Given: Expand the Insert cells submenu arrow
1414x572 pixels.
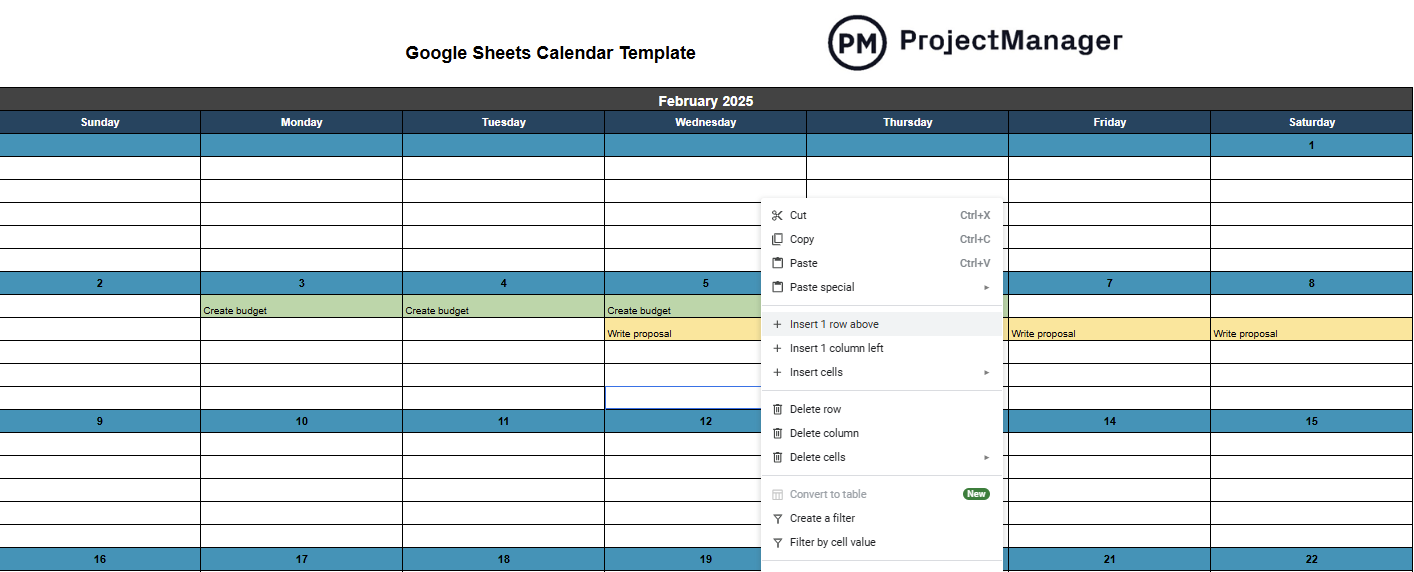Looking at the screenshot, I should point(986,372).
